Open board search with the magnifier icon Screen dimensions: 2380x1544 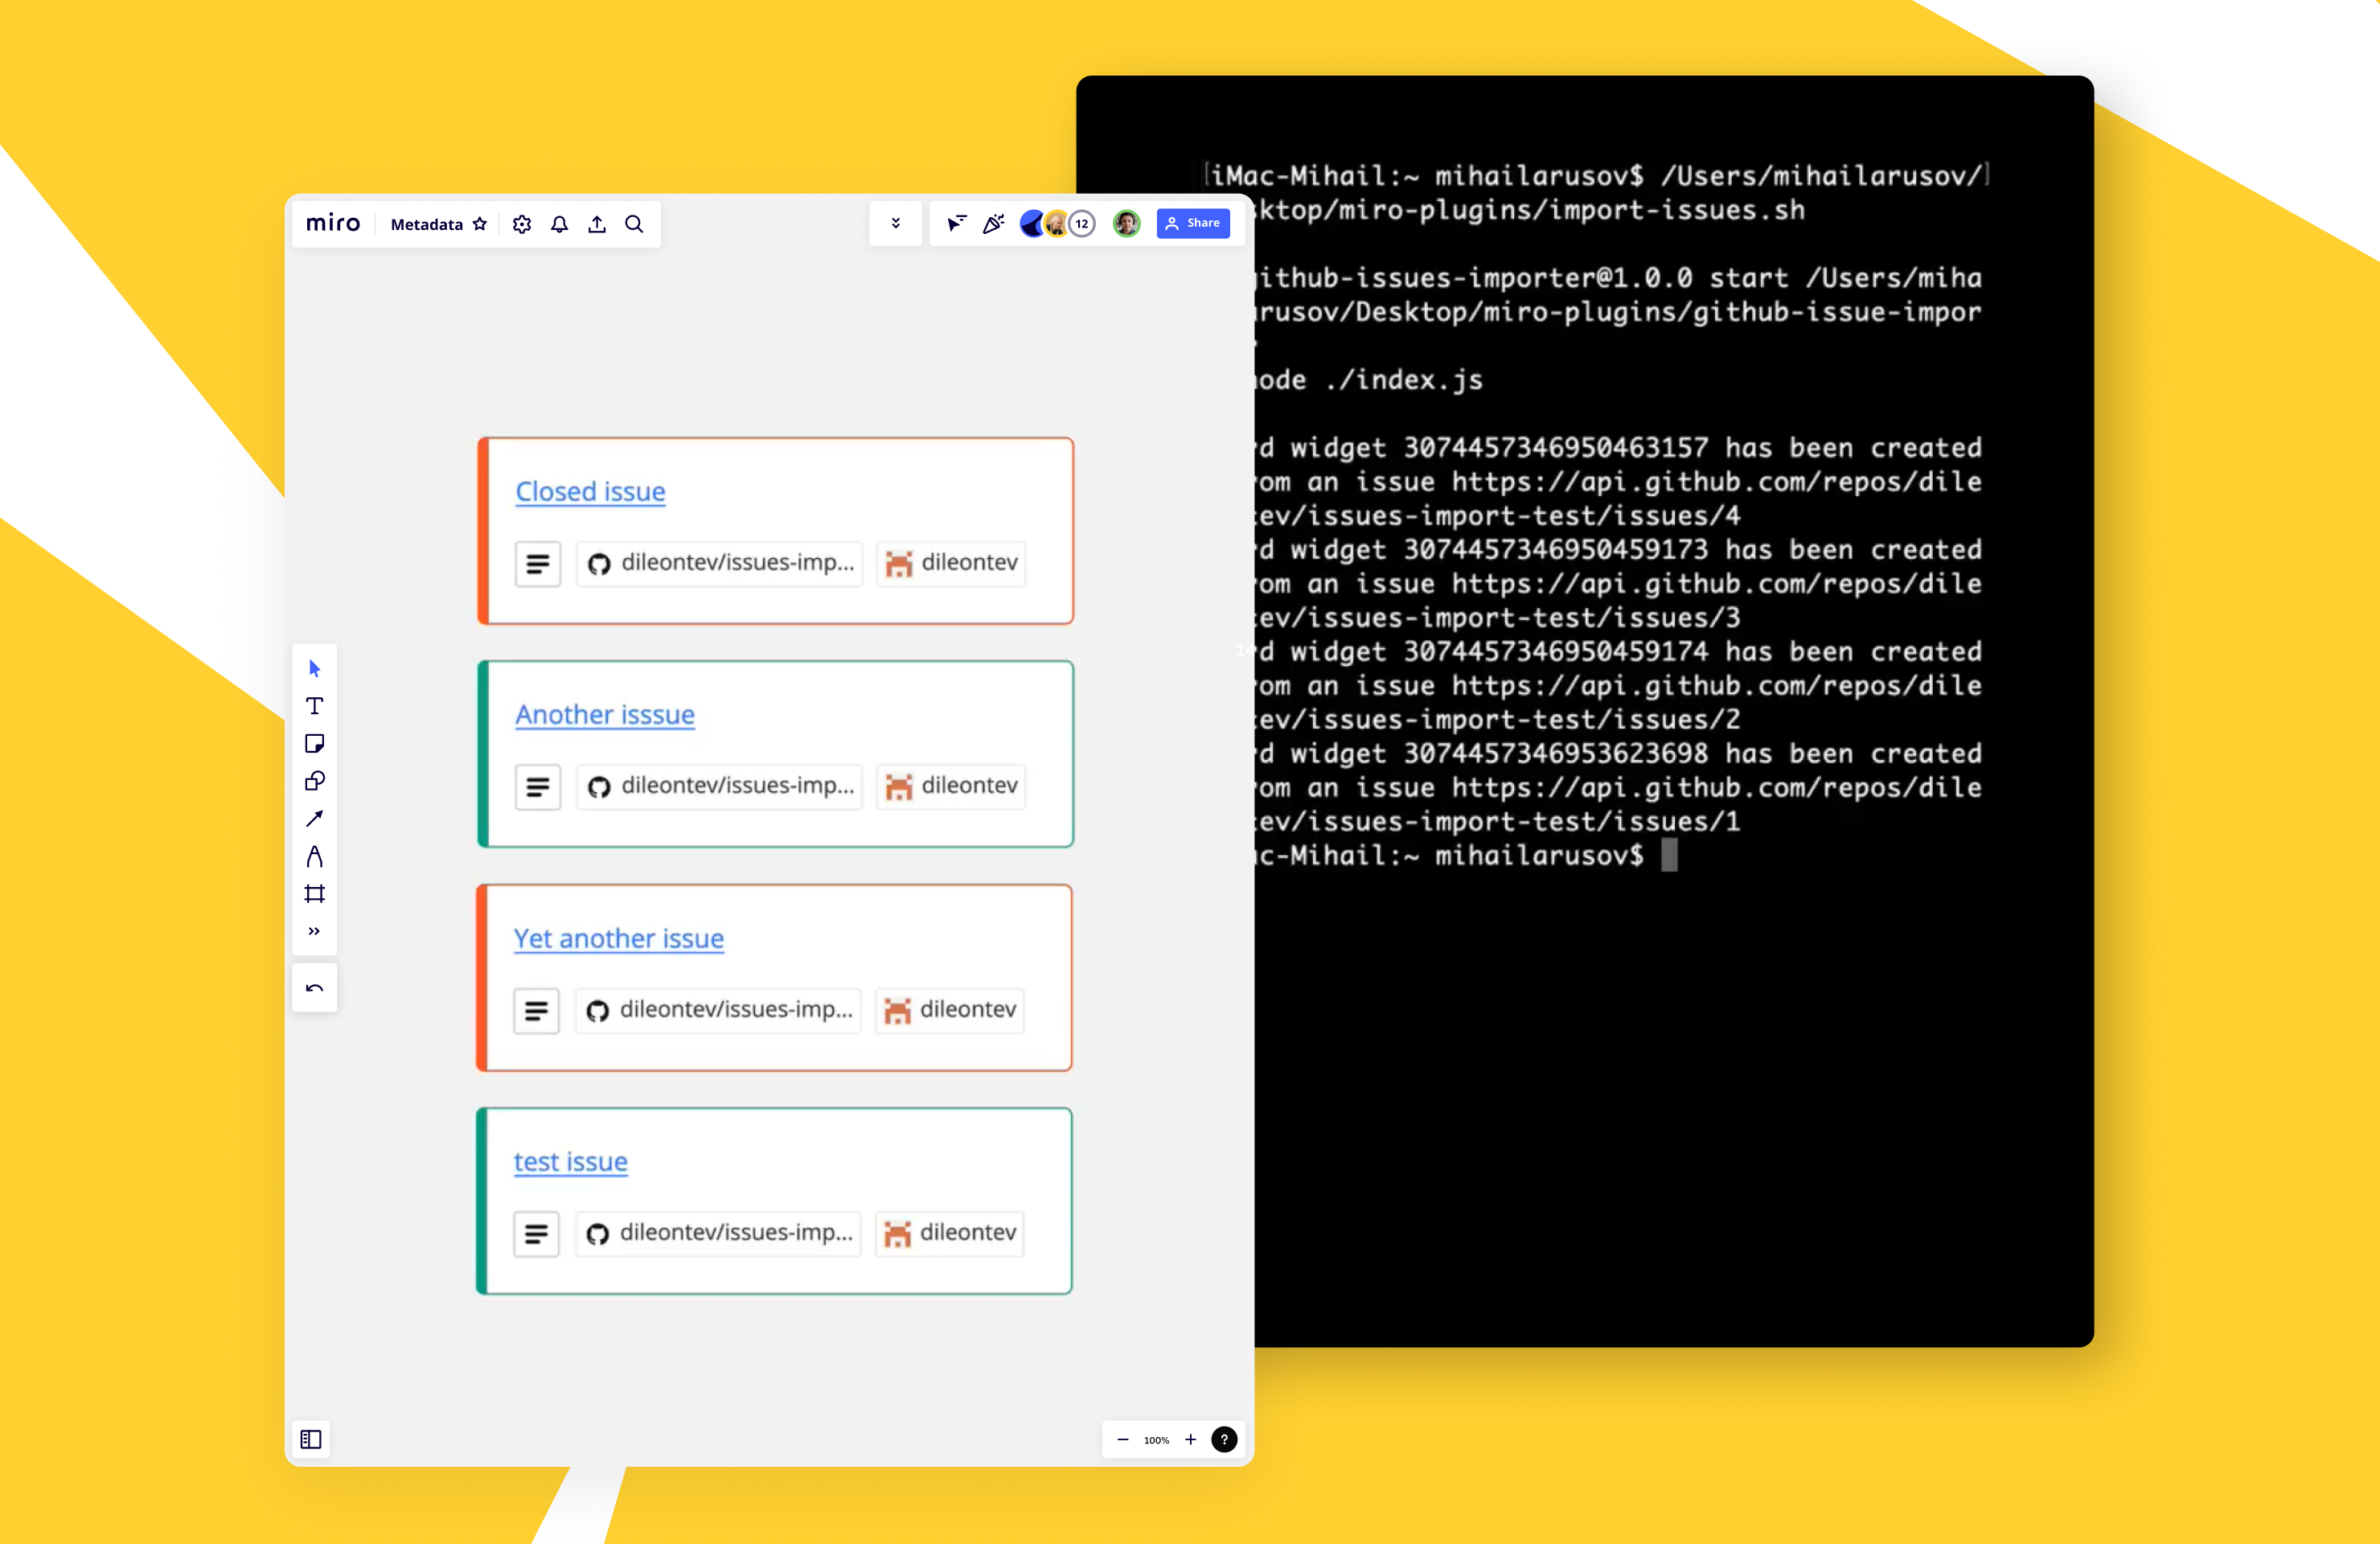pyautogui.click(x=634, y=224)
